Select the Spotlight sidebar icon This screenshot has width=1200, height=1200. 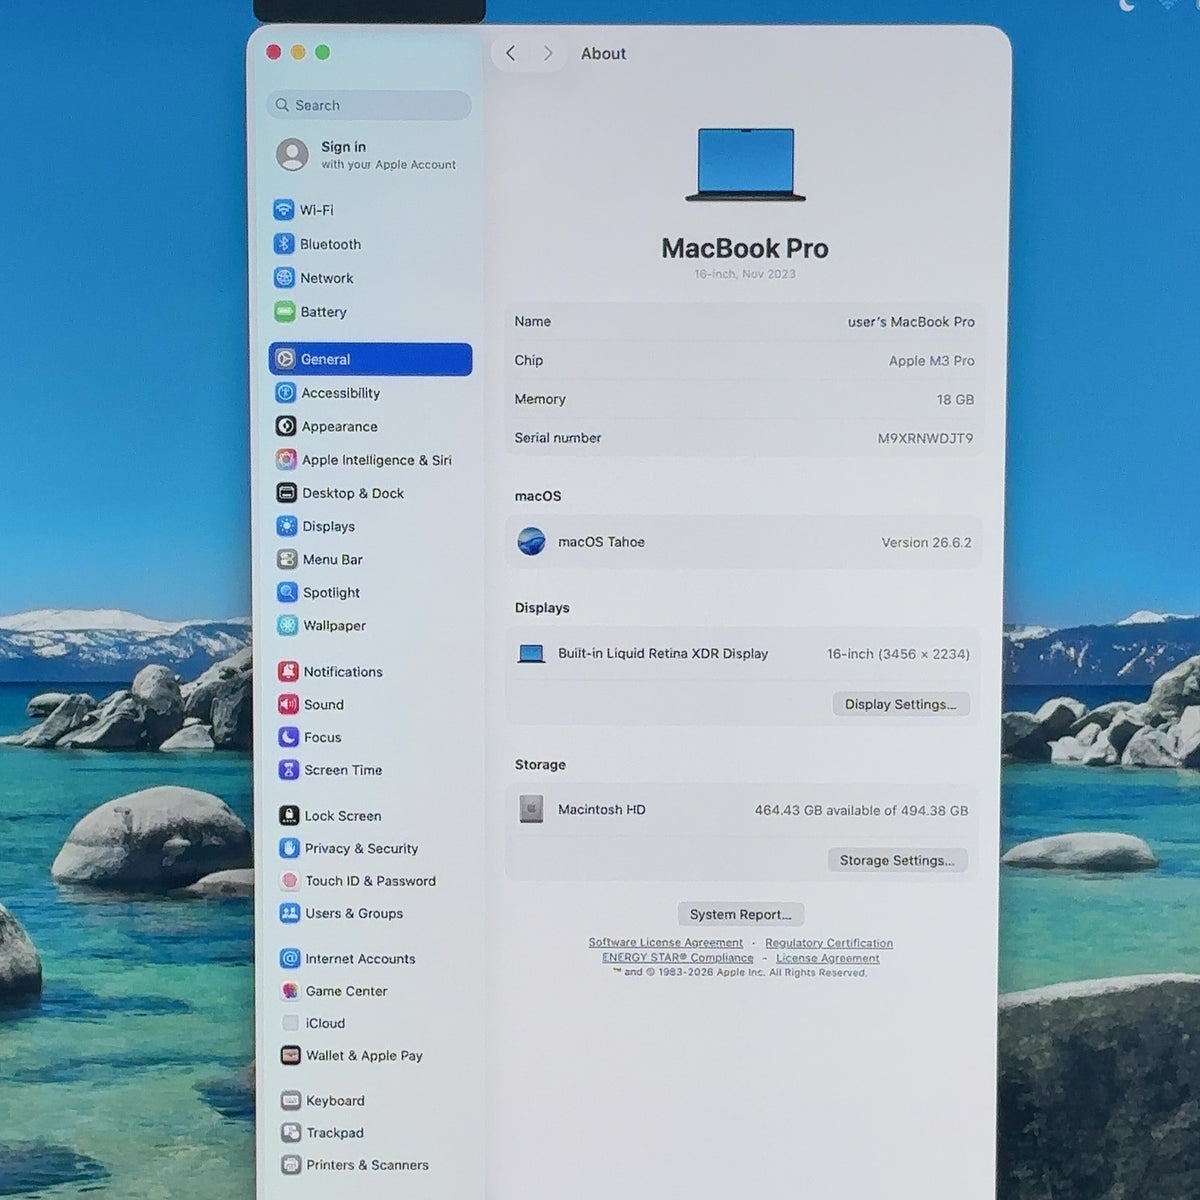(287, 592)
